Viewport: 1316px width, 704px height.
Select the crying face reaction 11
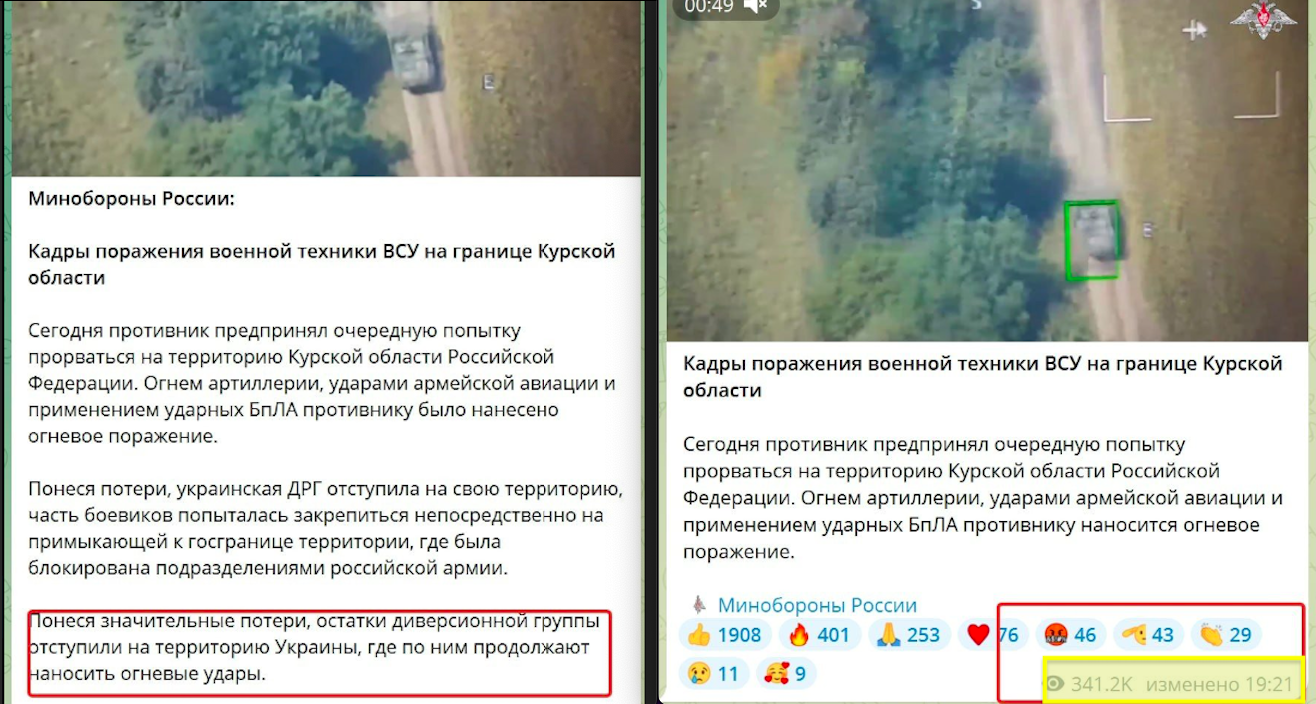pyautogui.click(x=713, y=674)
